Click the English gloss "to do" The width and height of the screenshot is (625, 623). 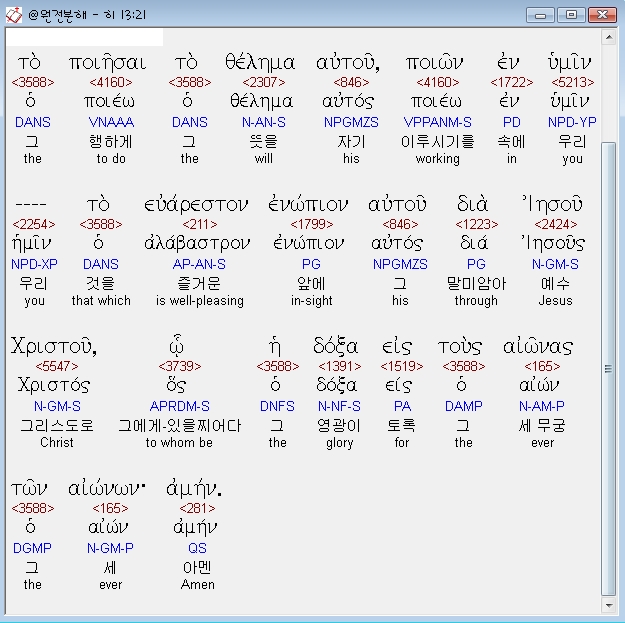point(111,159)
